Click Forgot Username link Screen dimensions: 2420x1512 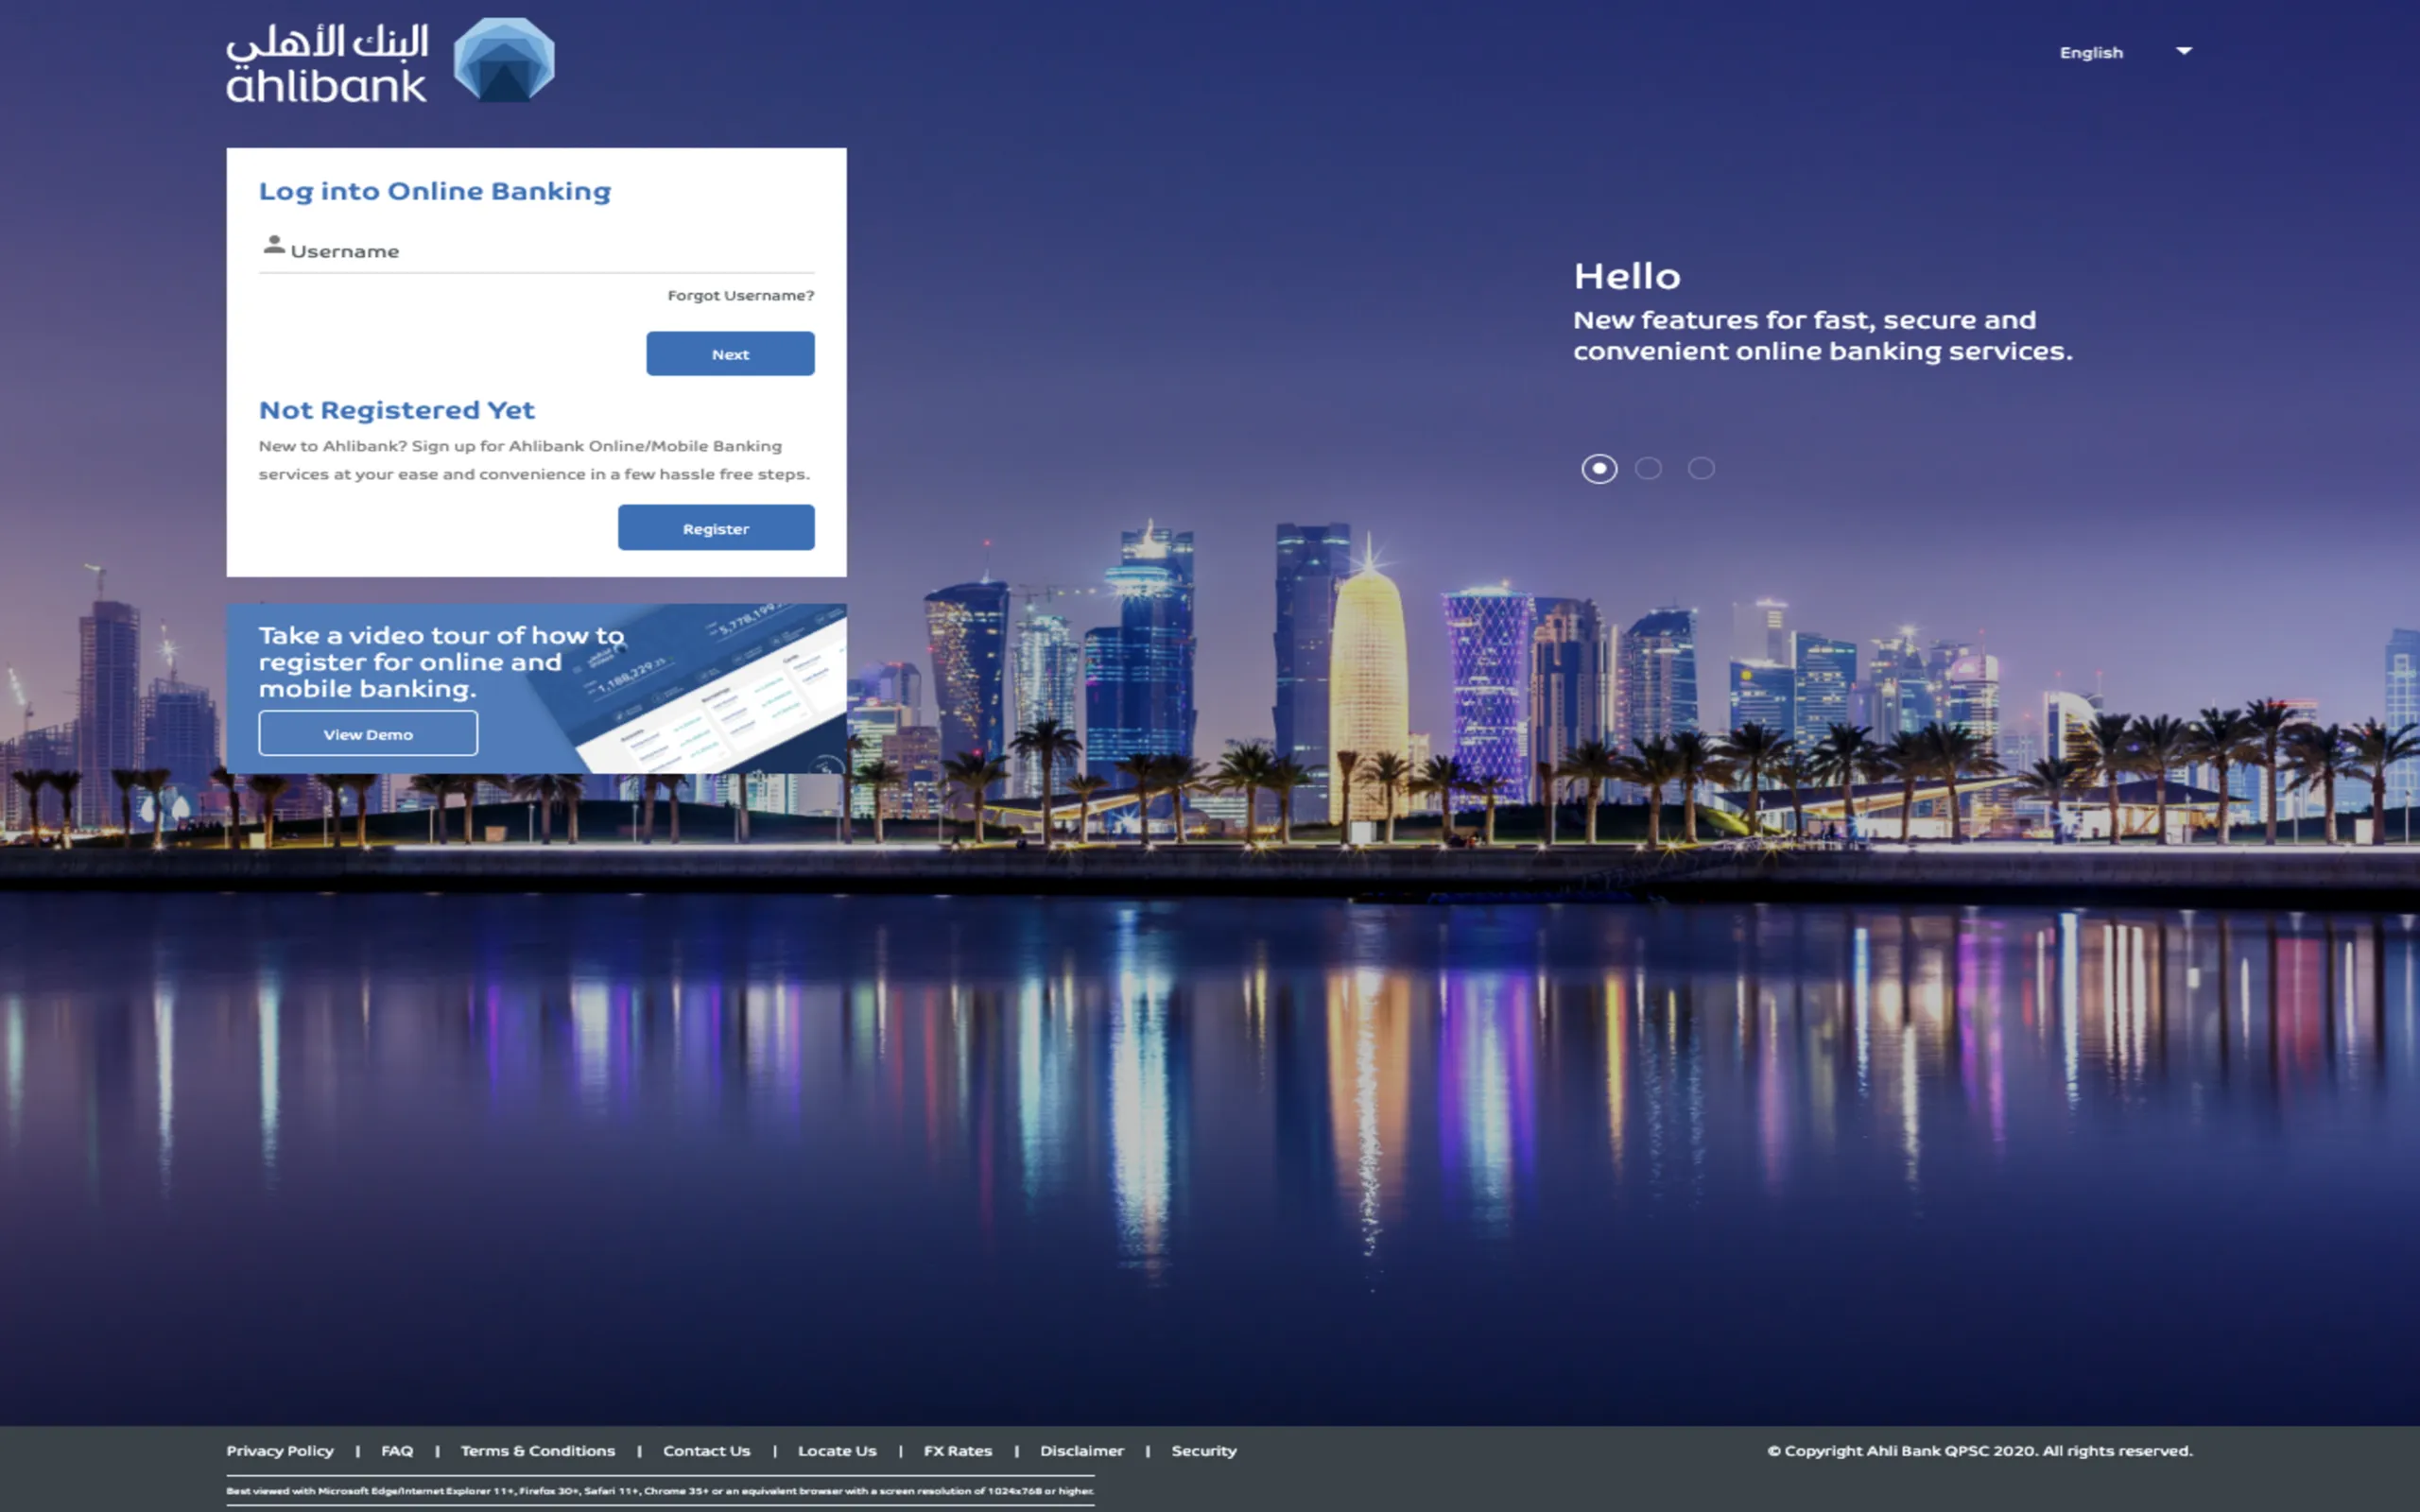pos(738,293)
